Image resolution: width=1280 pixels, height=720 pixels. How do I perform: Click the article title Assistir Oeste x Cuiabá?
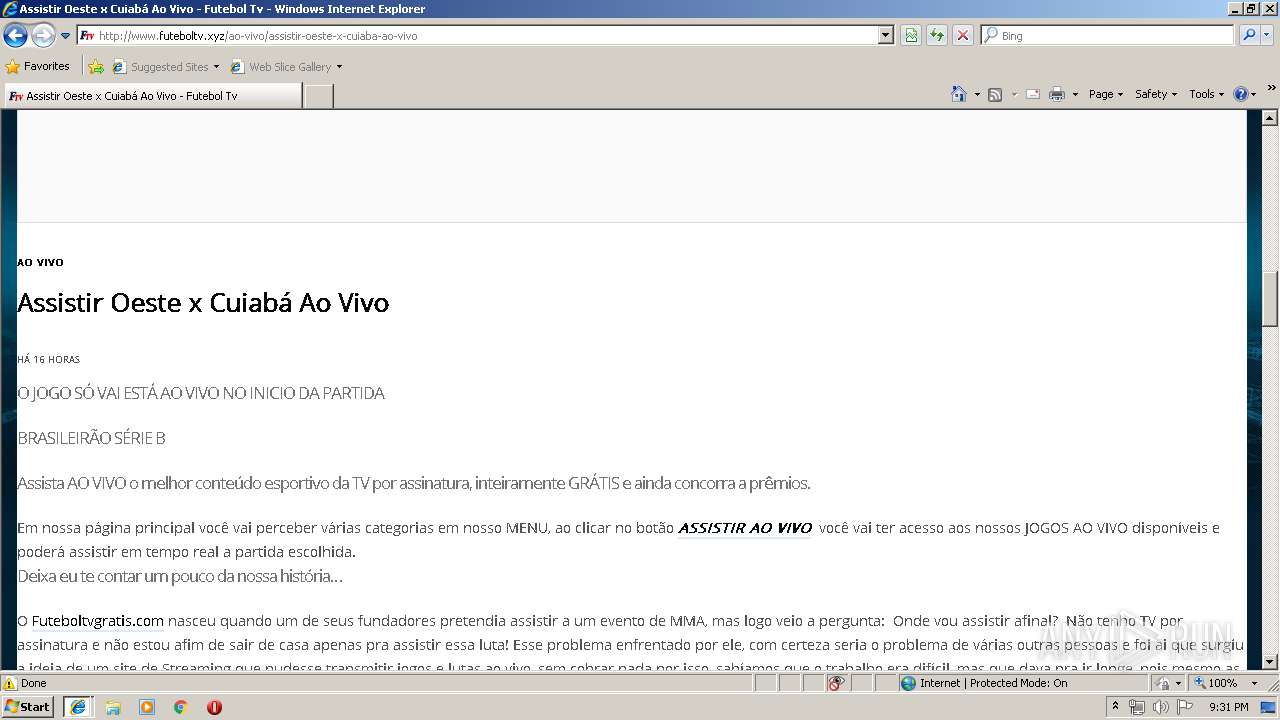pos(203,303)
